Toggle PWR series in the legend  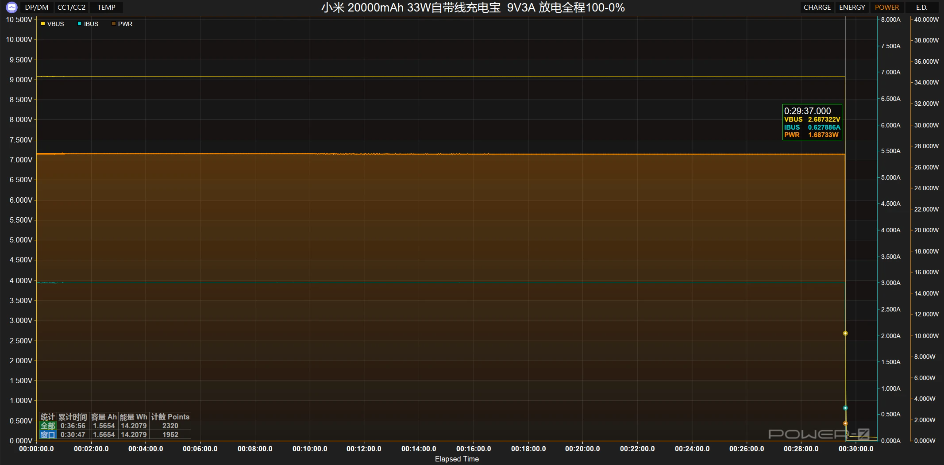(122, 23)
